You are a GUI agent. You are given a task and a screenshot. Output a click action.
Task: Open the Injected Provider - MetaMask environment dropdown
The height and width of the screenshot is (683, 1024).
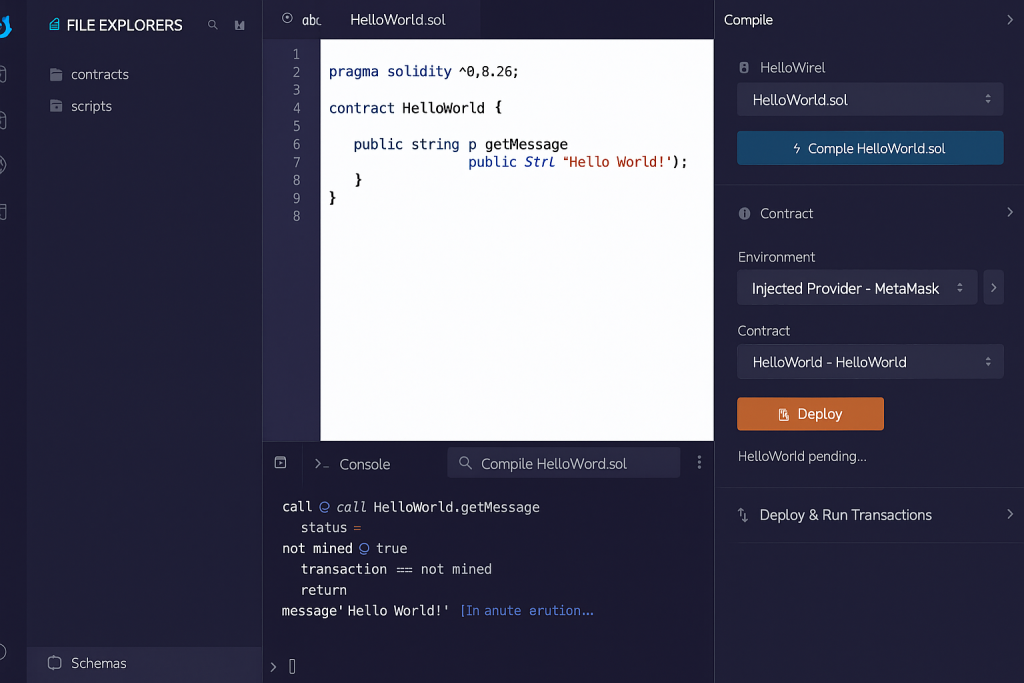[x=857, y=287]
